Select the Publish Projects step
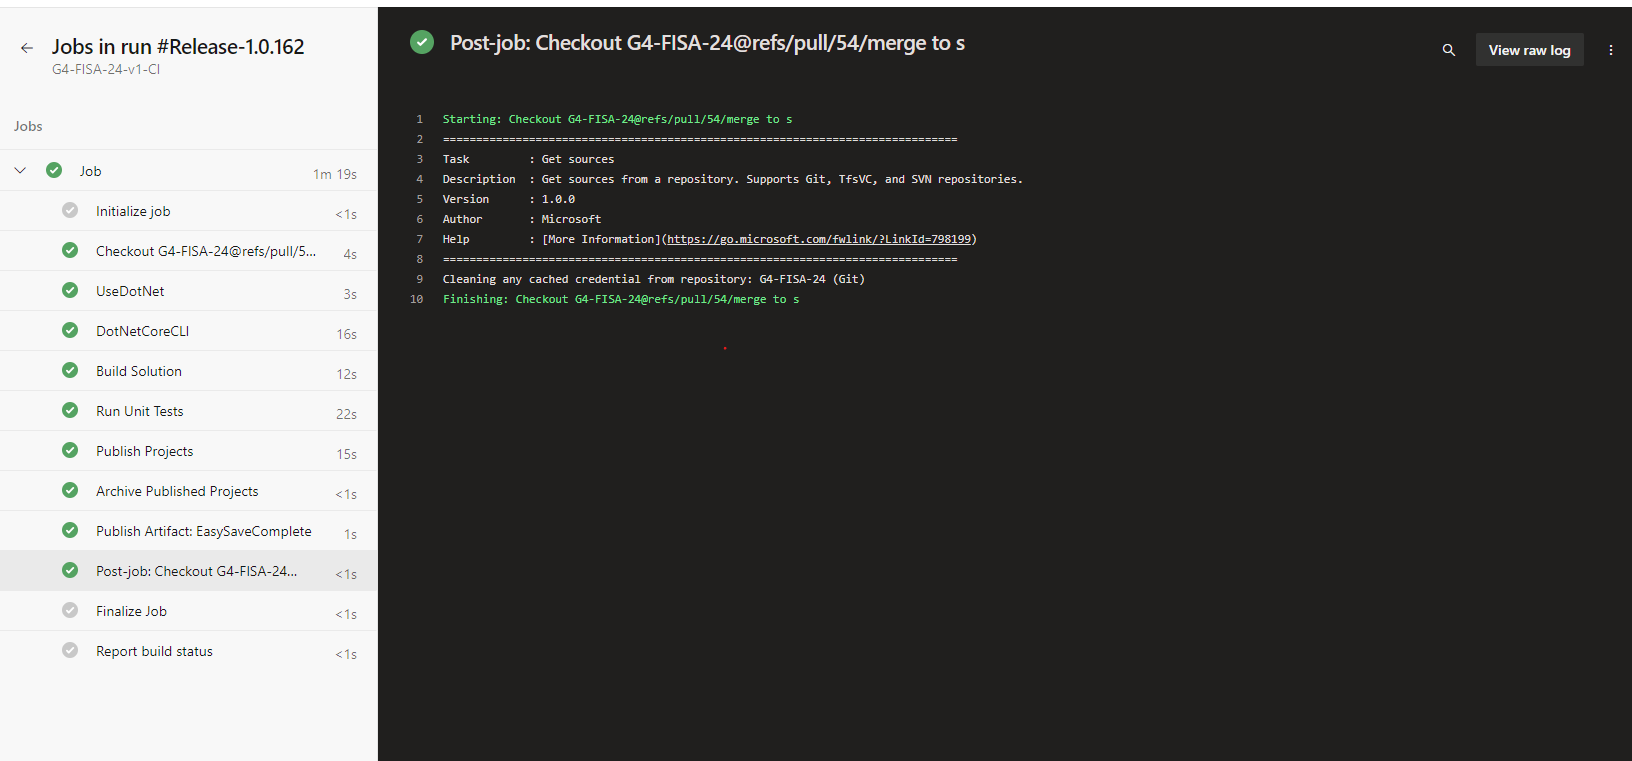This screenshot has width=1632, height=761. click(145, 451)
